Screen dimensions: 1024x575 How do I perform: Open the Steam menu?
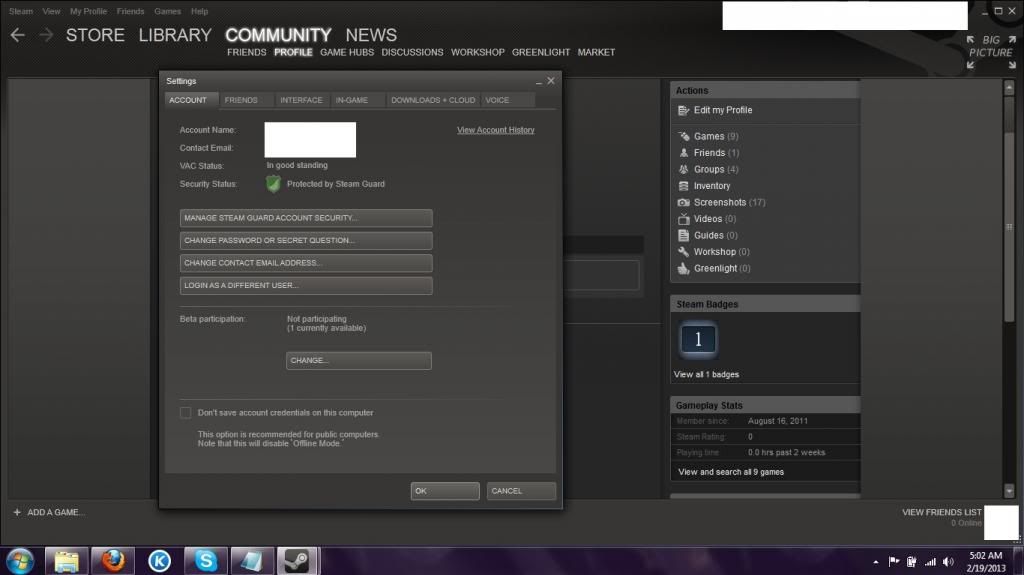tap(21, 11)
